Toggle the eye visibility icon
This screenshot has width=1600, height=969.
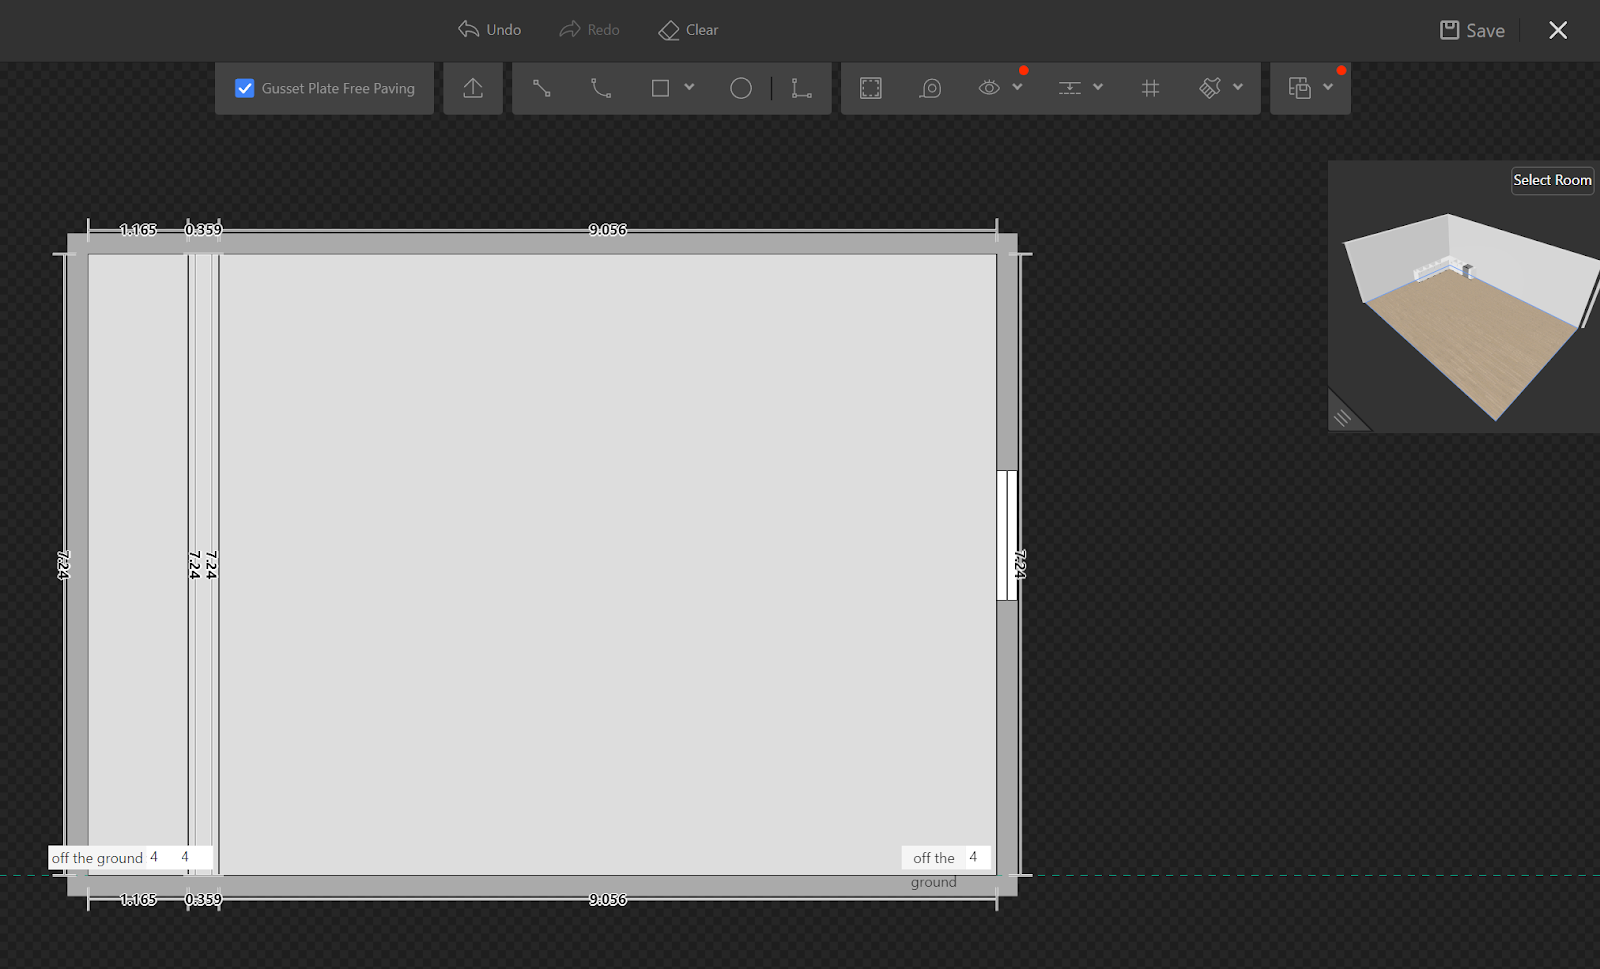989,88
